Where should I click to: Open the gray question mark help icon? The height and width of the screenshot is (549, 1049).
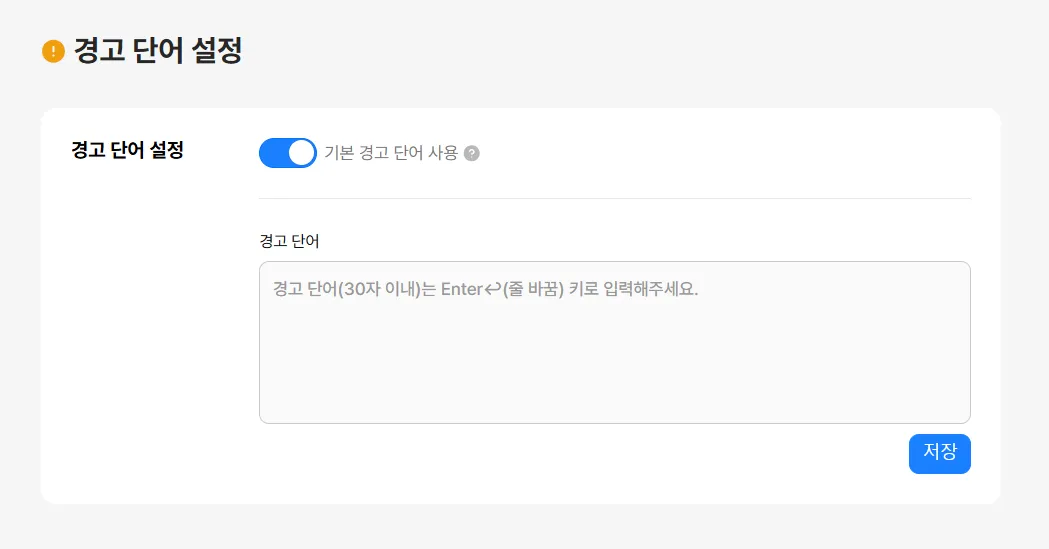click(x=472, y=153)
